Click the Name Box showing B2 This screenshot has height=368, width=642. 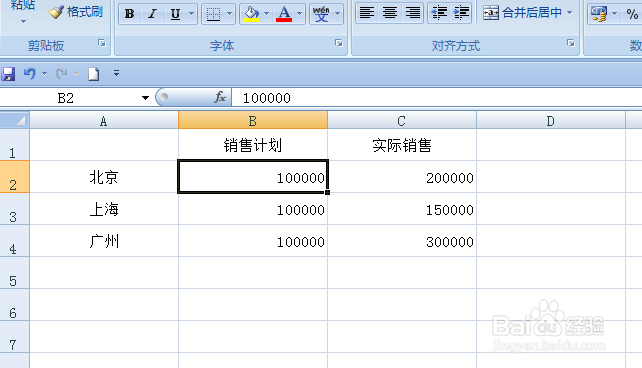pos(66,98)
